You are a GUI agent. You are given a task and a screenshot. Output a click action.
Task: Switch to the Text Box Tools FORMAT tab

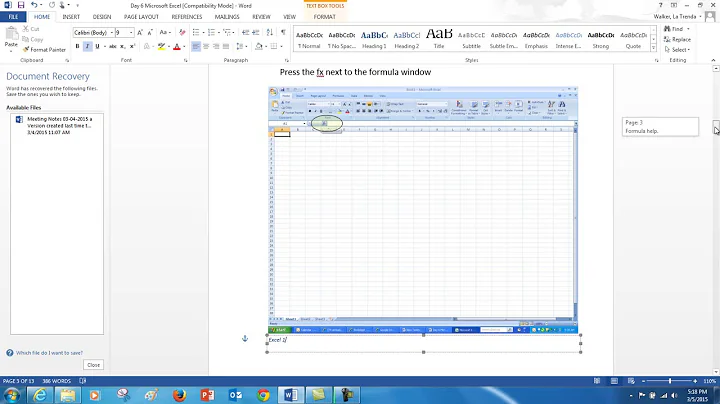pyautogui.click(x=325, y=17)
